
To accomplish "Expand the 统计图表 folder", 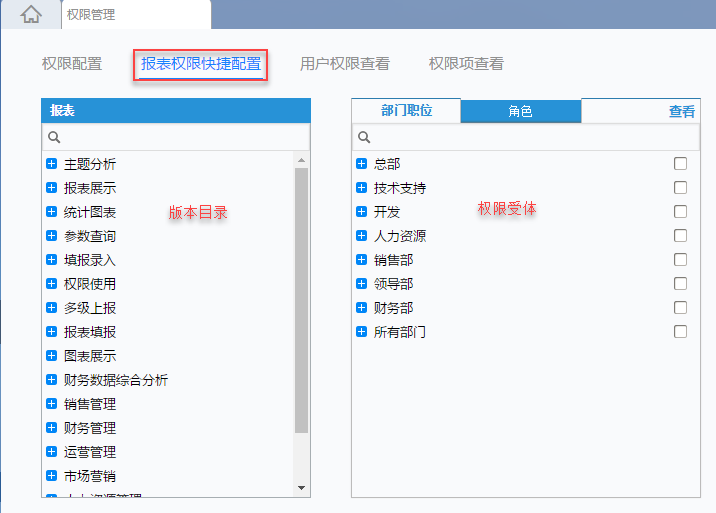I will (52, 212).
